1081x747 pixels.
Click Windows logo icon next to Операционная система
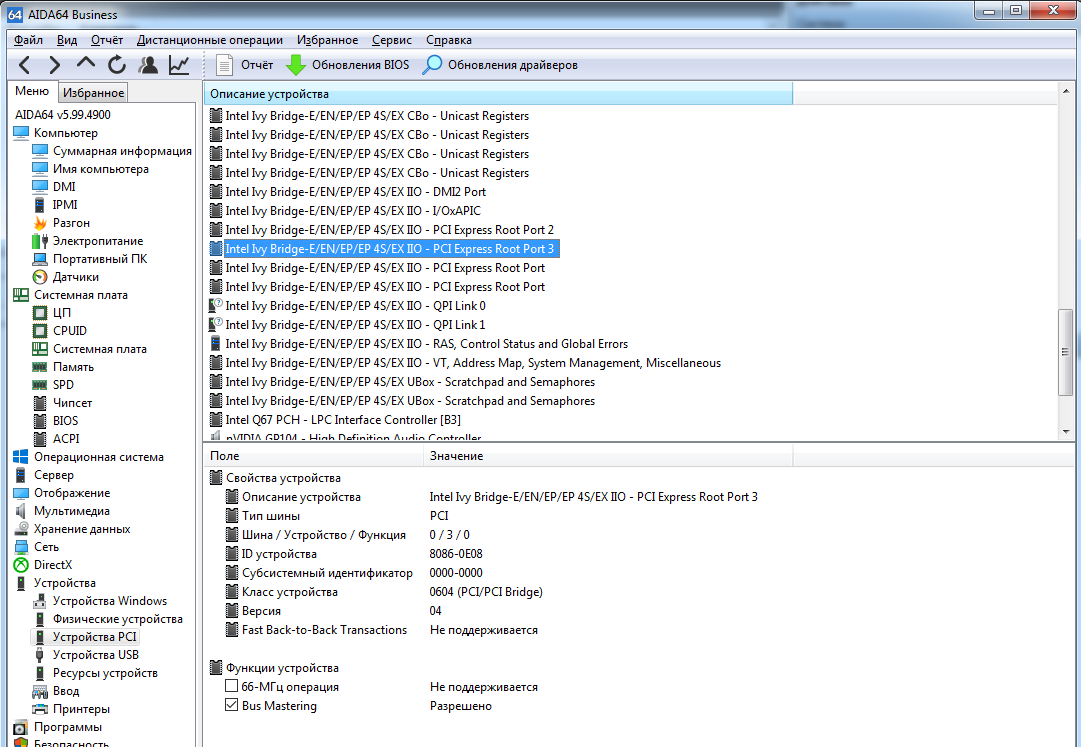coord(21,457)
